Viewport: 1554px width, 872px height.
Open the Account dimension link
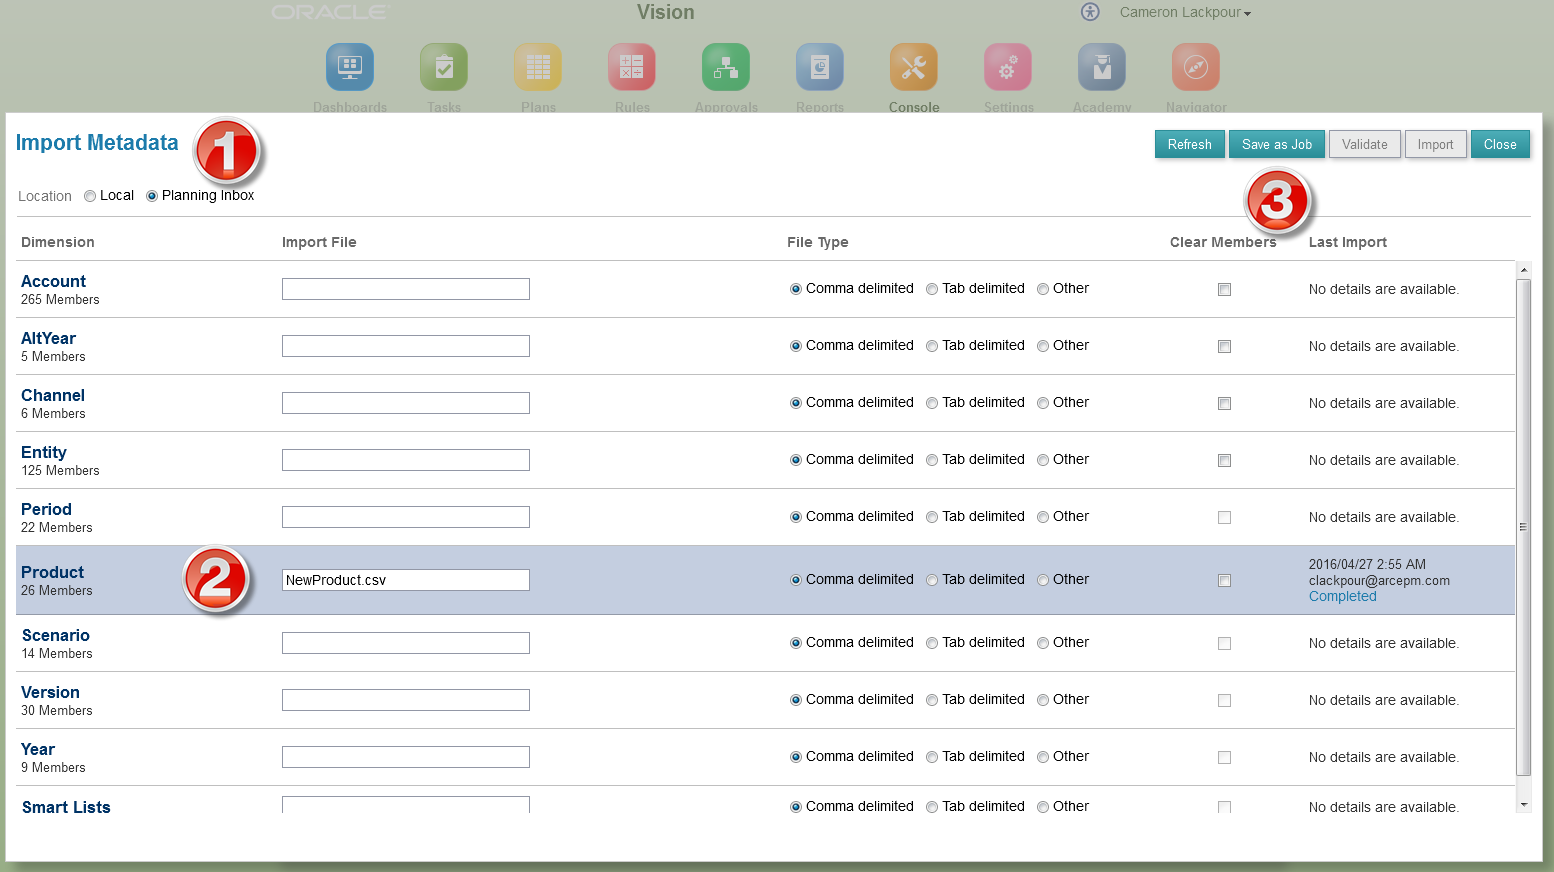pyautogui.click(x=53, y=282)
